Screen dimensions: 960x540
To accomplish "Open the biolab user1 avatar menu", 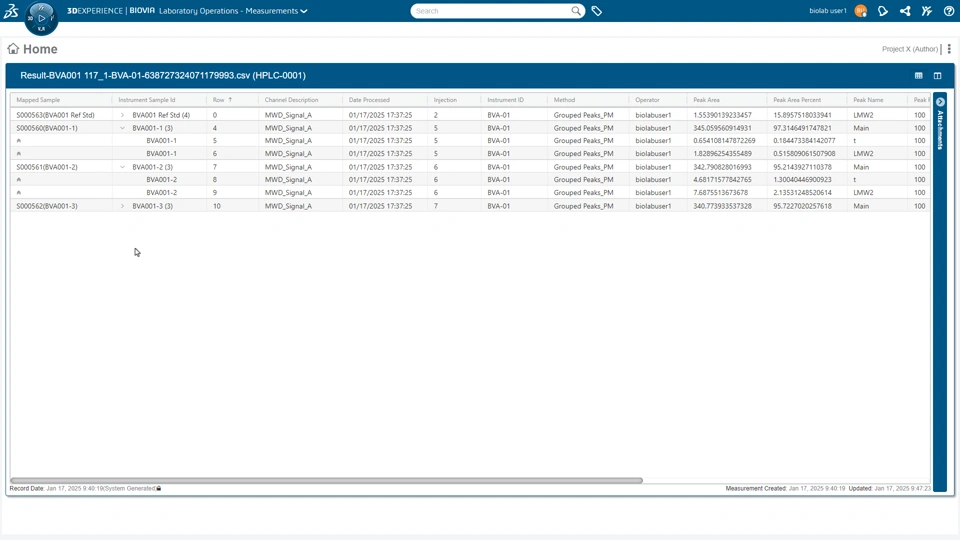I will click(861, 11).
